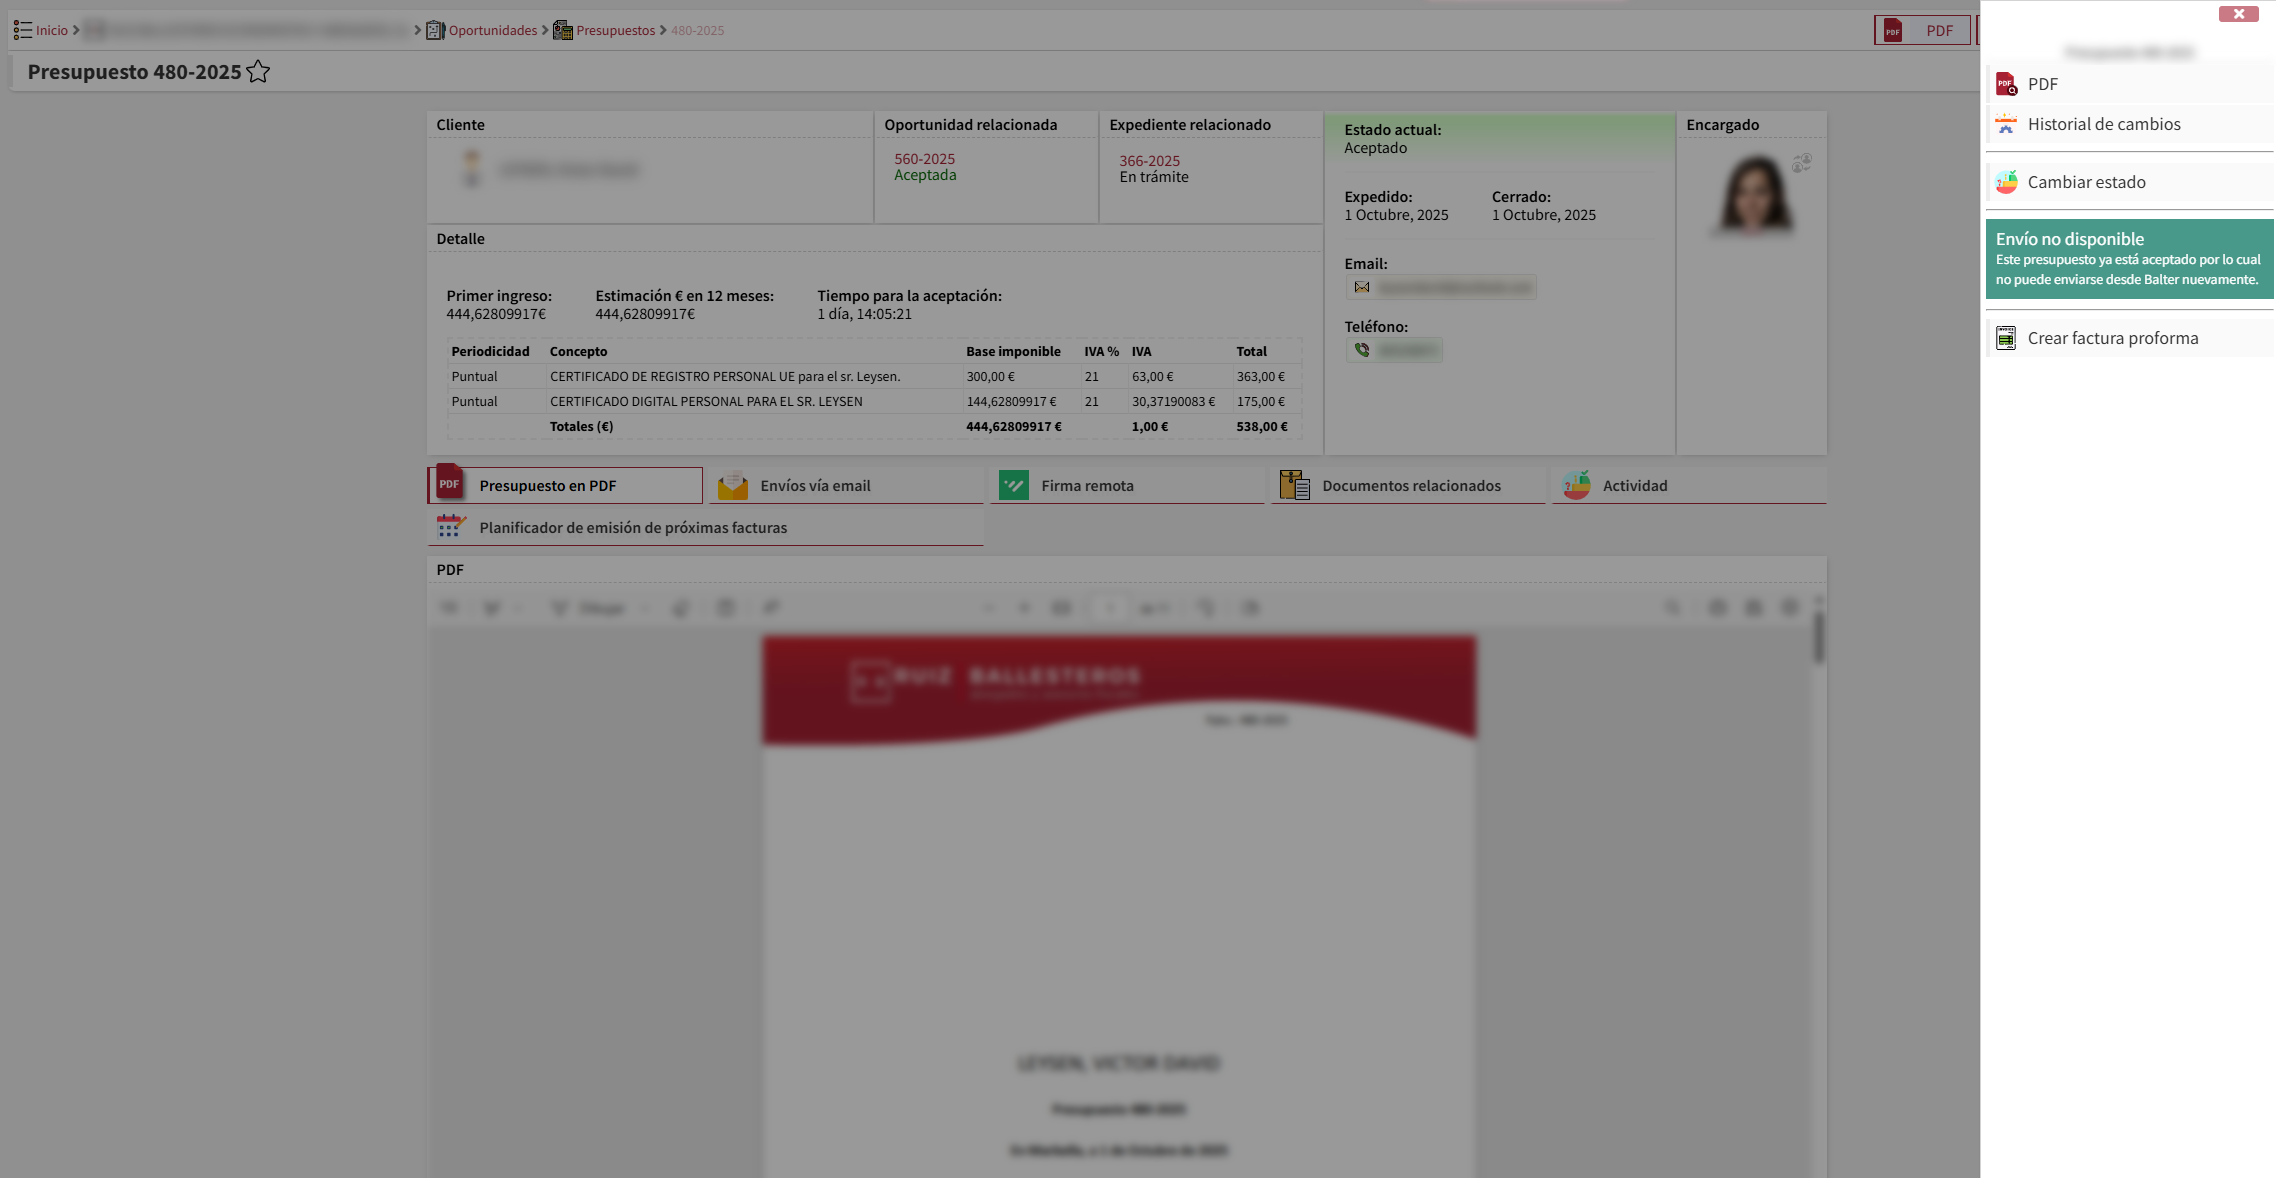Open Historial de cambios
2276x1178 pixels.
click(x=2103, y=124)
